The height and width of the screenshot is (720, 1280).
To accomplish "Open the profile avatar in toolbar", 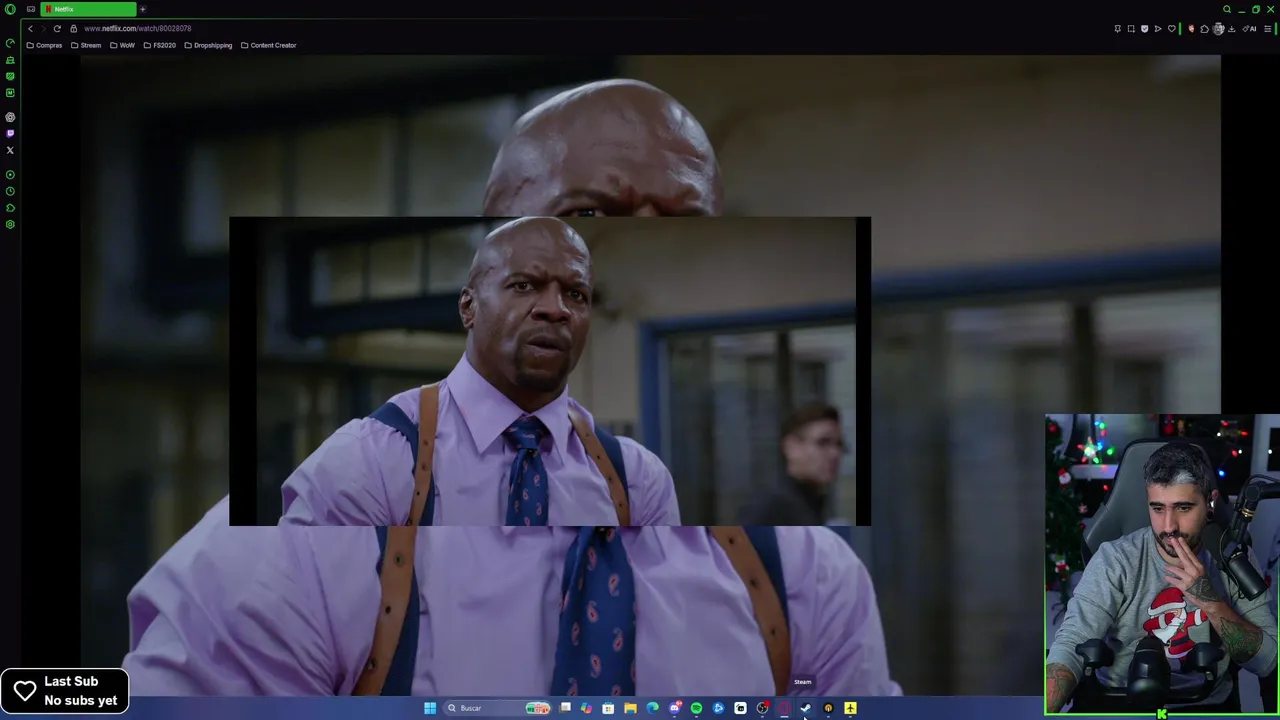I will pos(1218,29).
